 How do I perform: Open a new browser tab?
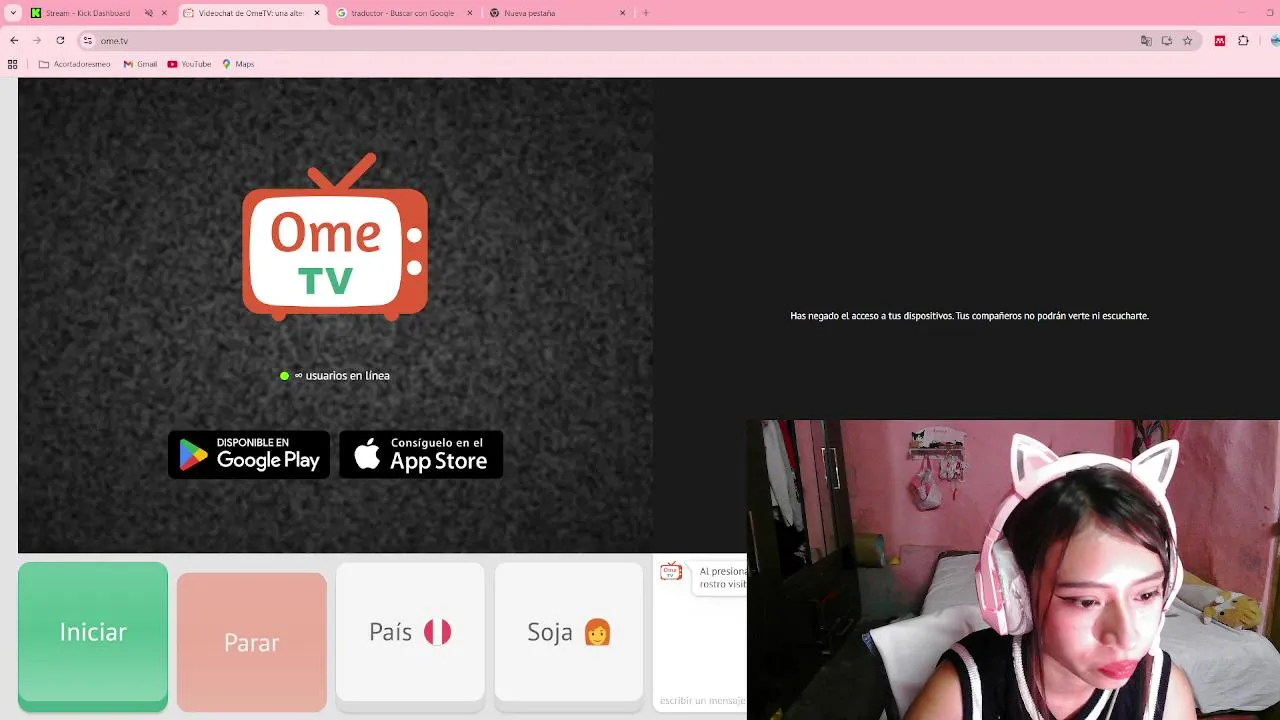coord(646,13)
